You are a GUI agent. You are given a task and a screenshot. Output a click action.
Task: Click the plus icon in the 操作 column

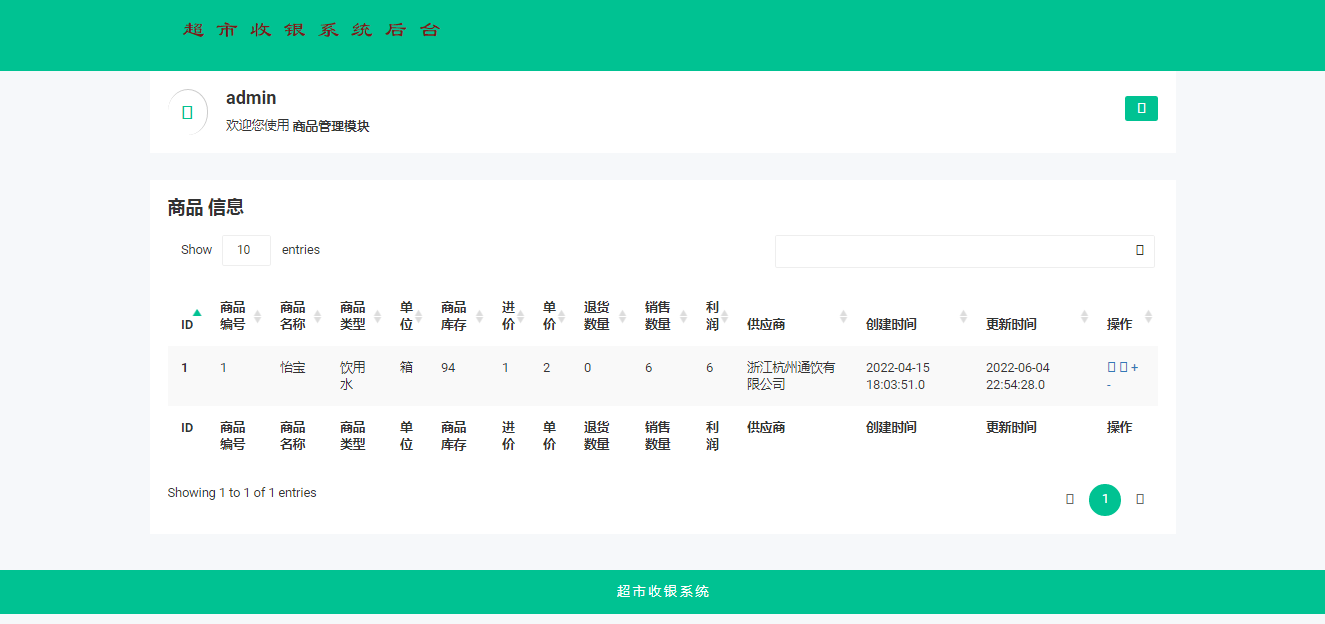click(x=1135, y=367)
